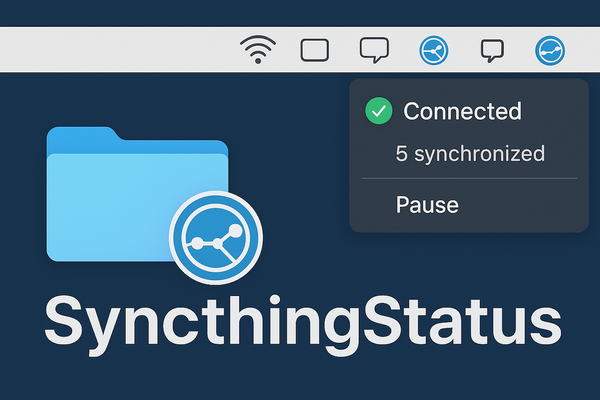This screenshot has width=600, height=400.
Task: Choose Pause from the dropdown menu
Action: point(427,205)
